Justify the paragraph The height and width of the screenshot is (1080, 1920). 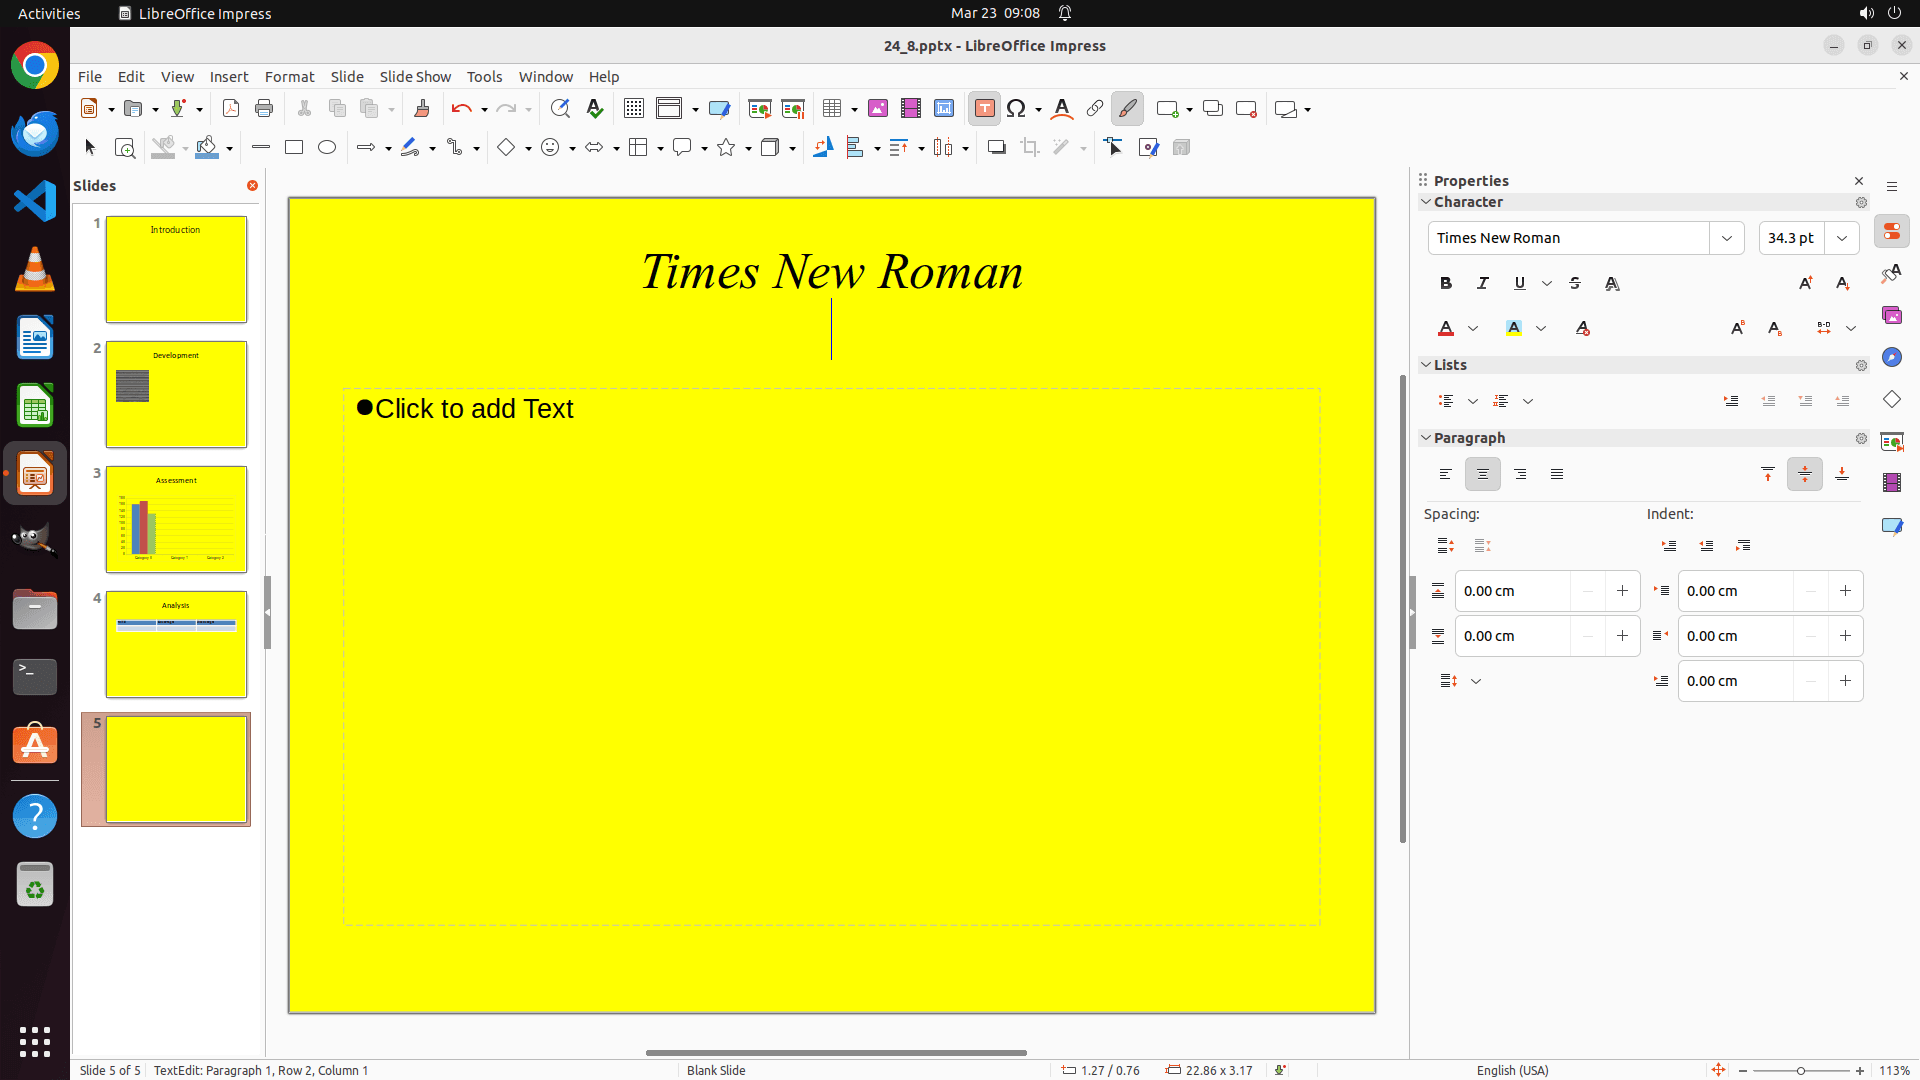1557,474
